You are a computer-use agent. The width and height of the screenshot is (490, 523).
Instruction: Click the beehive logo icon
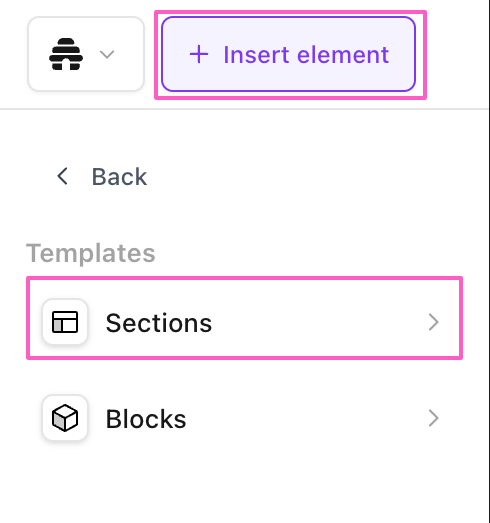[x=66, y=54]
